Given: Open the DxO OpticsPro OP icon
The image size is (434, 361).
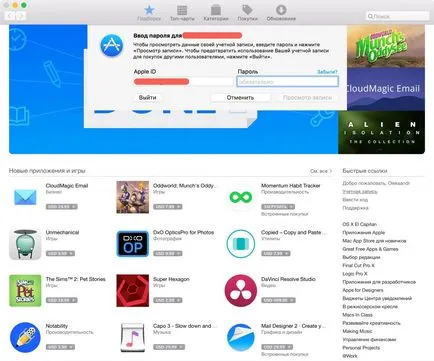Looking at the screenshot, I should tap(132, 244).
